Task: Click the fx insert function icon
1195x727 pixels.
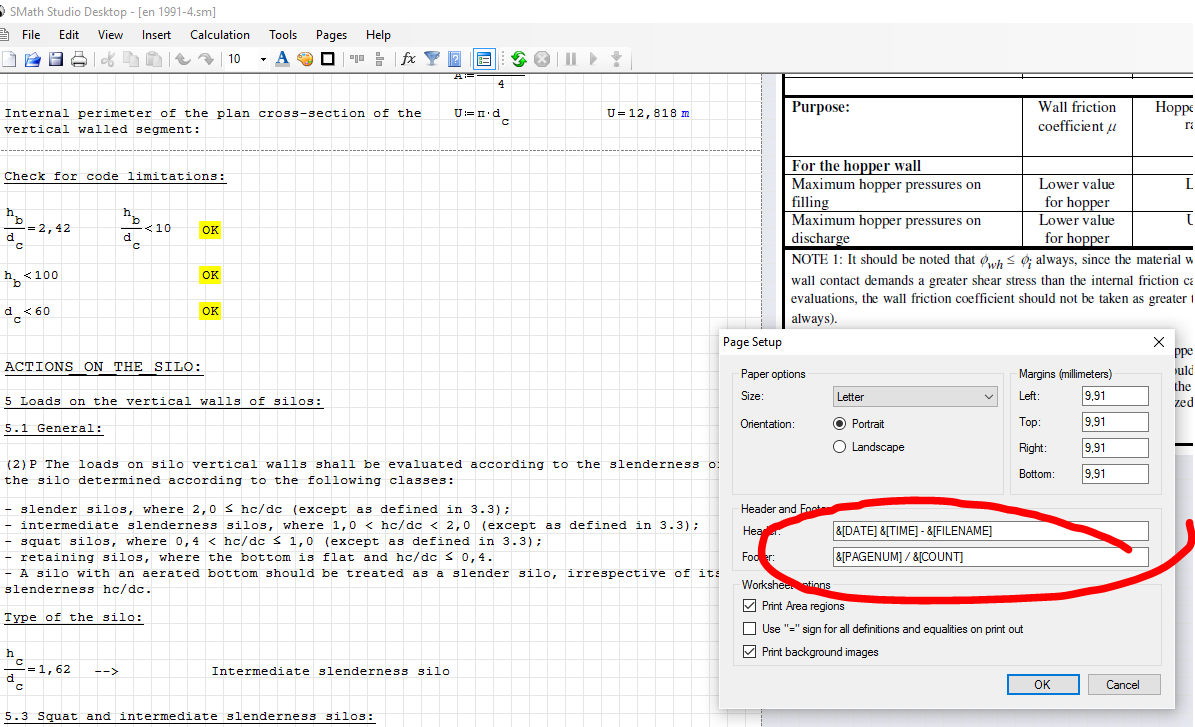Action: pyautogui.click(x=408, y=59)
